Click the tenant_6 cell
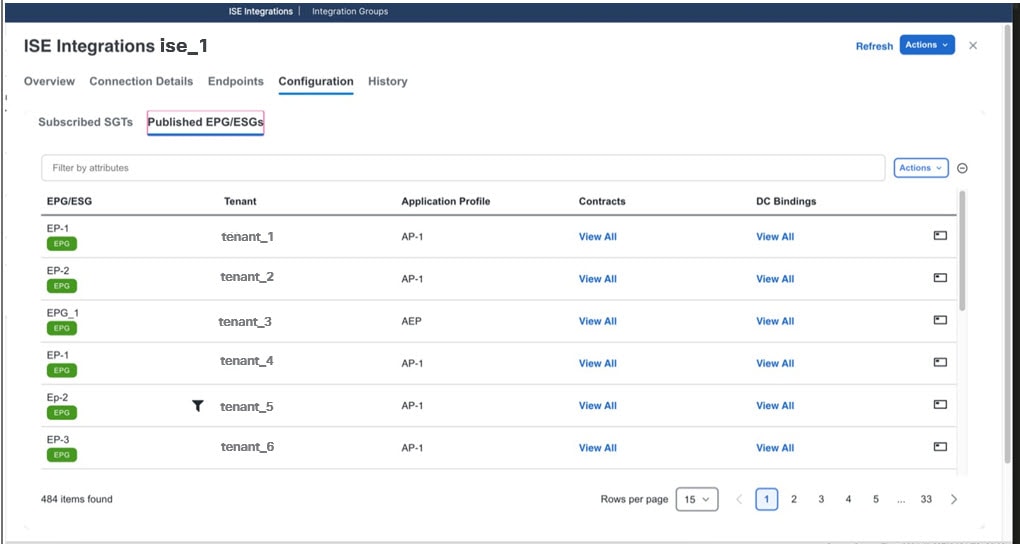The width and height of the screenshot is (1020, 544). (247, 447)
